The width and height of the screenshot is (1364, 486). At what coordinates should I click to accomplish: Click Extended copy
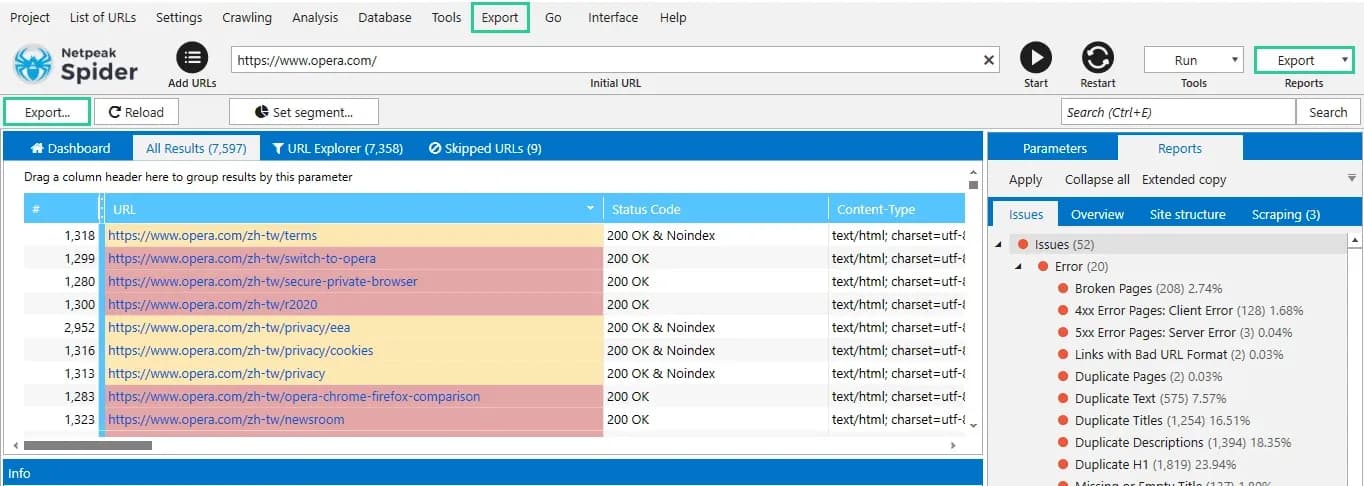1184,179
